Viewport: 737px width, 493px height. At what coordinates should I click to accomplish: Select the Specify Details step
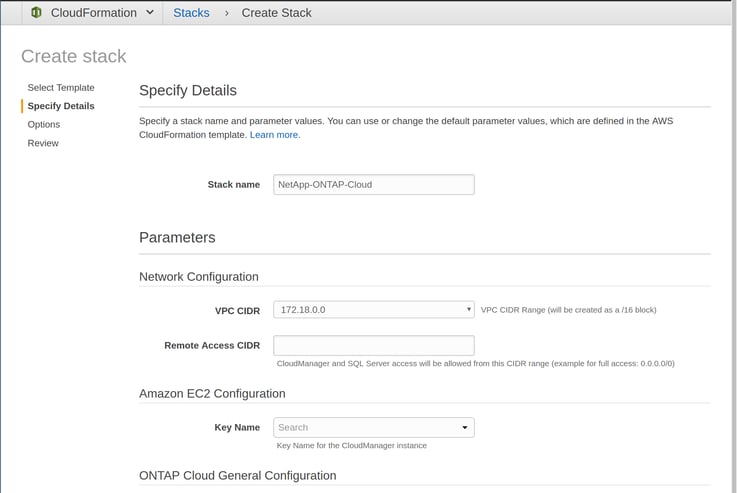pyautogui.click(x=61, y=106)
